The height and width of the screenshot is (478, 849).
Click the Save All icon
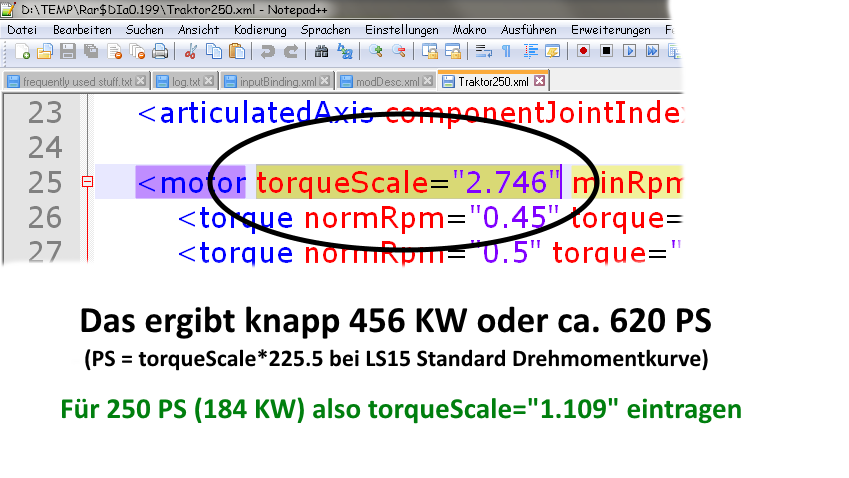(91, 51)
